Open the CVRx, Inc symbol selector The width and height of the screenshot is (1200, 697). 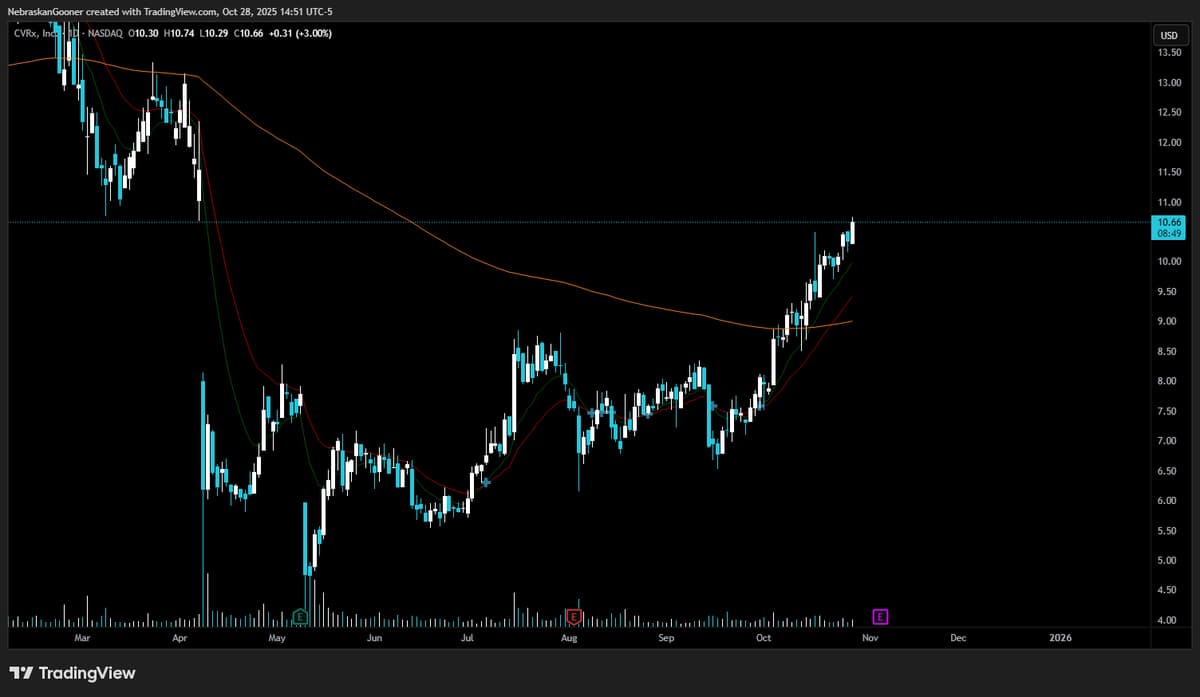tap(35, 33)
